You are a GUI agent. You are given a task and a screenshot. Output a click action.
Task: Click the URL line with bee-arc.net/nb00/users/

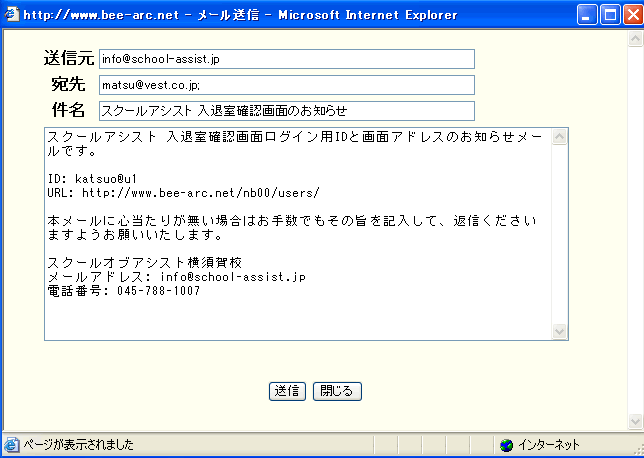click(183, 193)
